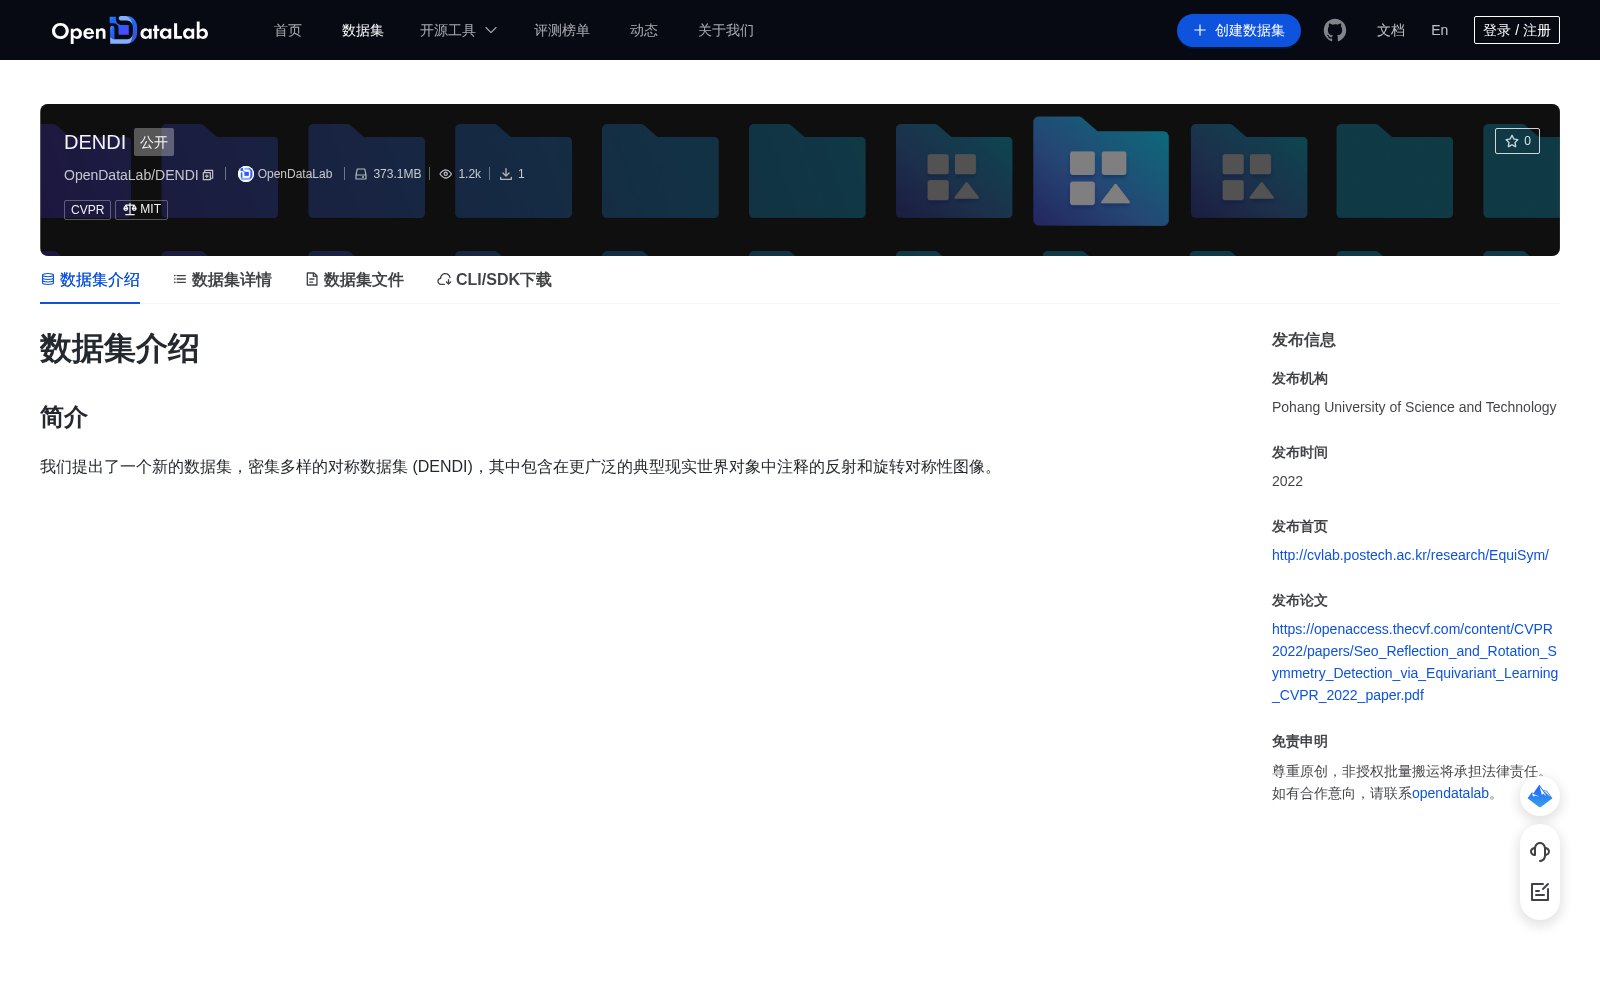Open the feedback edit note icon
This screenshot has width=1600, height=1000.
pyautogui.click(x=1540, y=892)
